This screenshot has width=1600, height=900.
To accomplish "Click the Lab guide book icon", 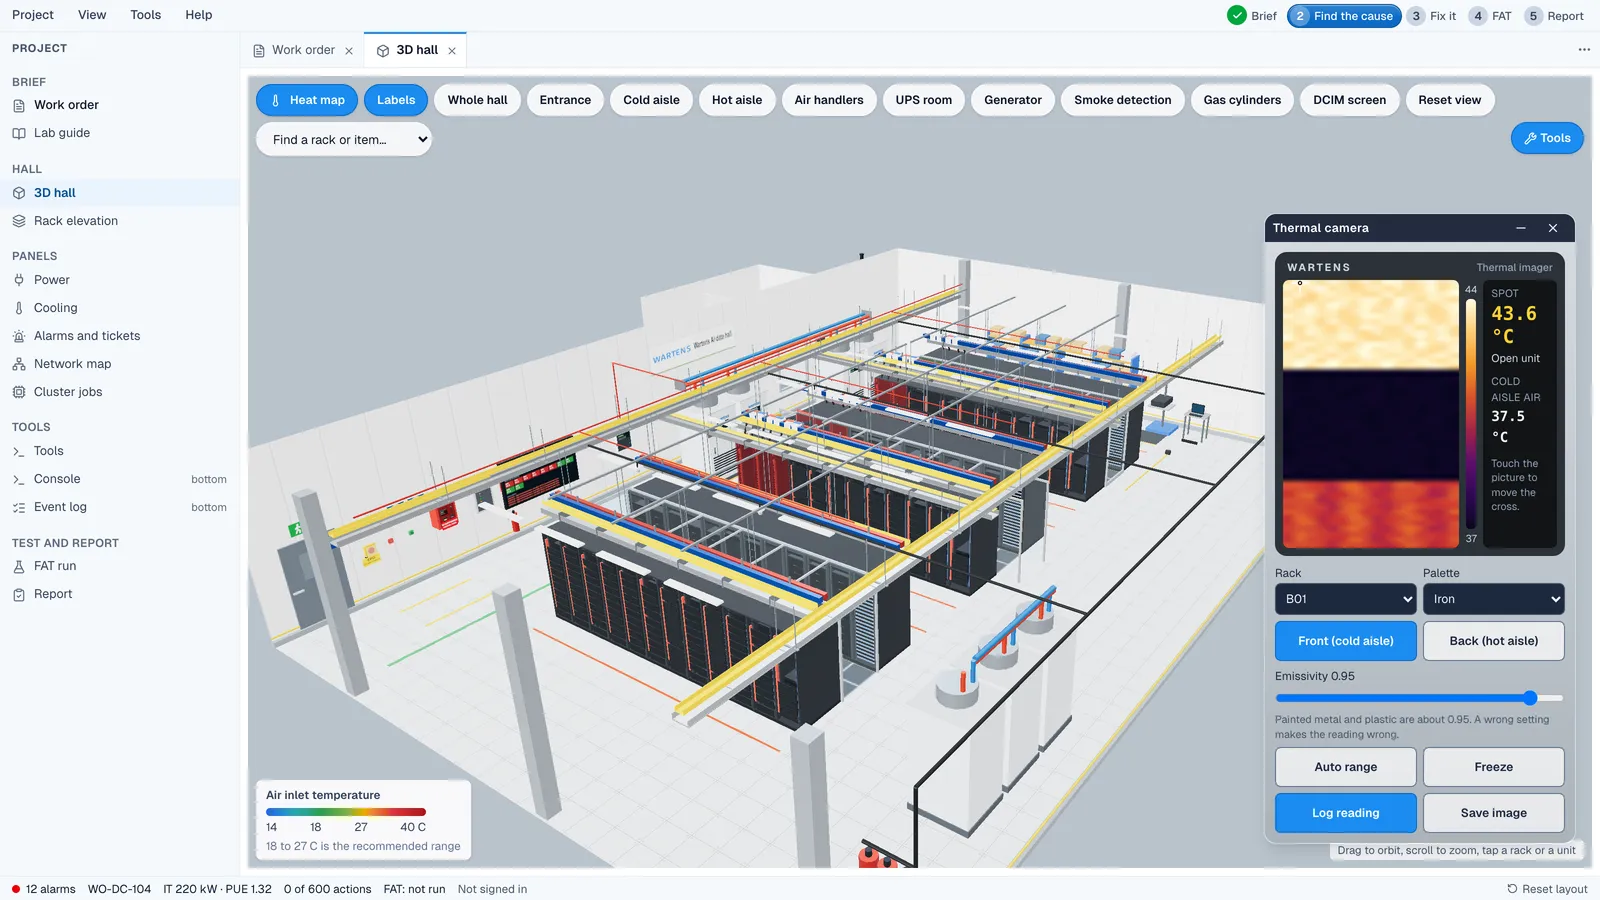I will [x=19, y=133].
